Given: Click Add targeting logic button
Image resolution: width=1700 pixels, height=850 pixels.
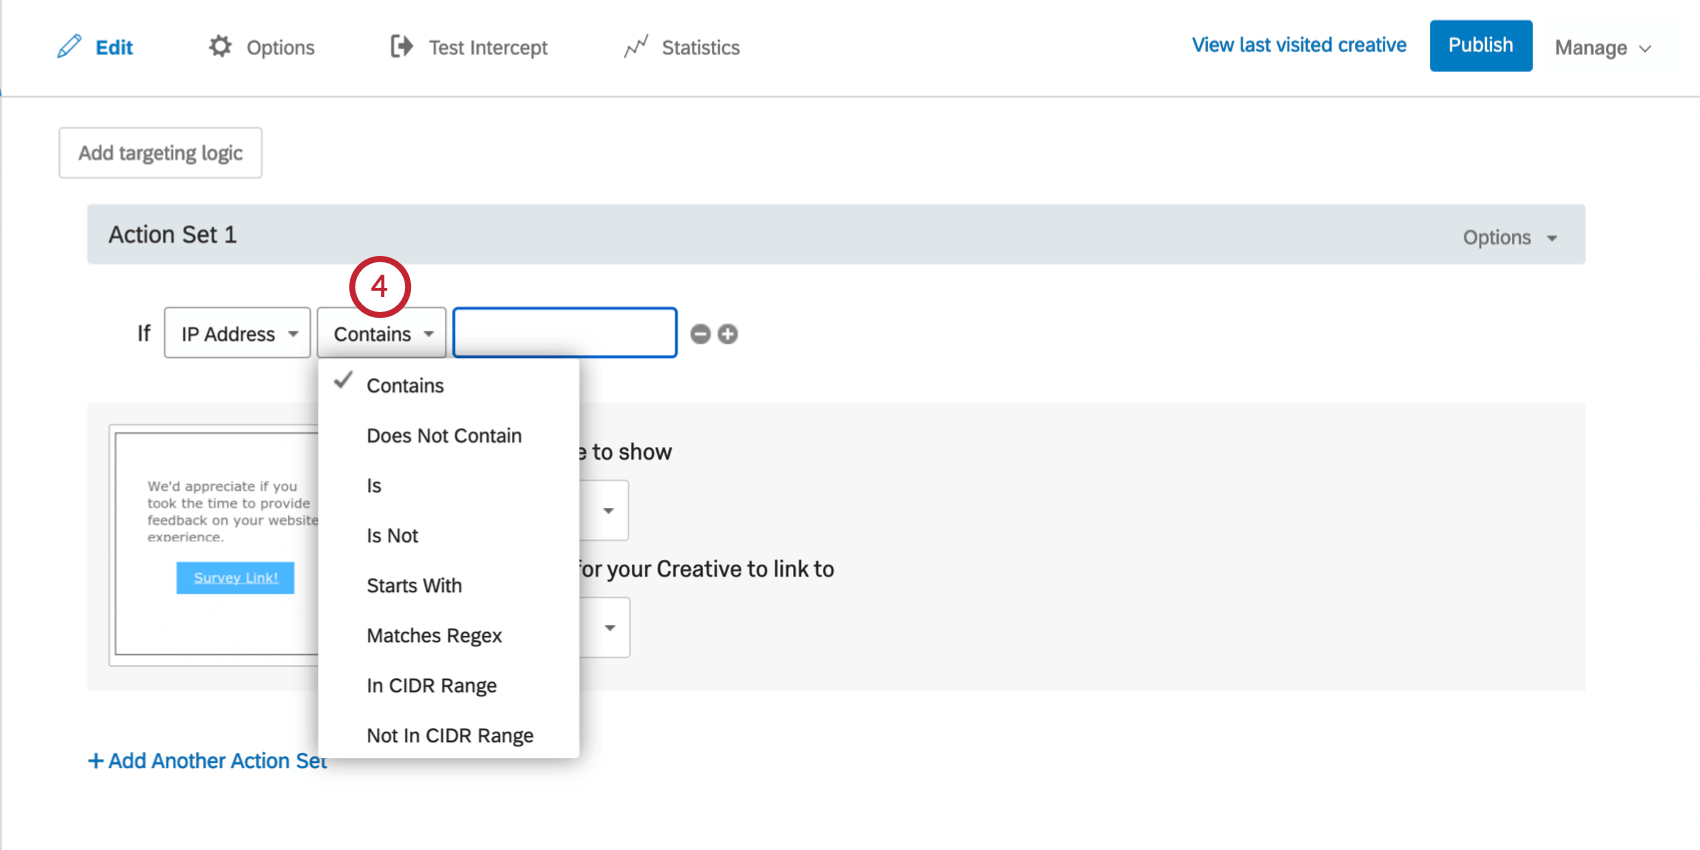Looking at the screenshot, I should click(160, 153).
